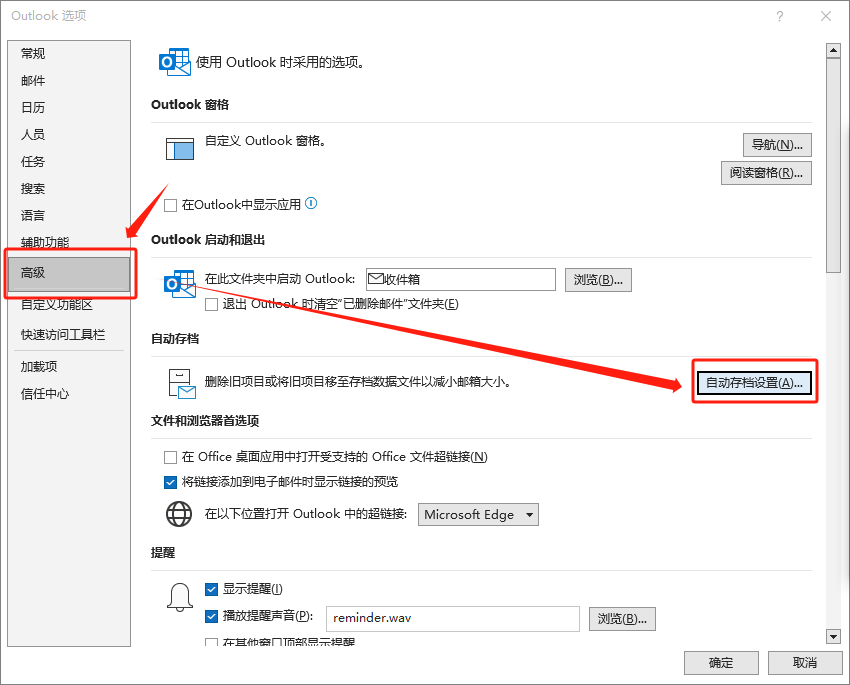This screenshot has height=685, width=850.
Task: Click the scrollbar down arrow
Action: coord(833,636)
